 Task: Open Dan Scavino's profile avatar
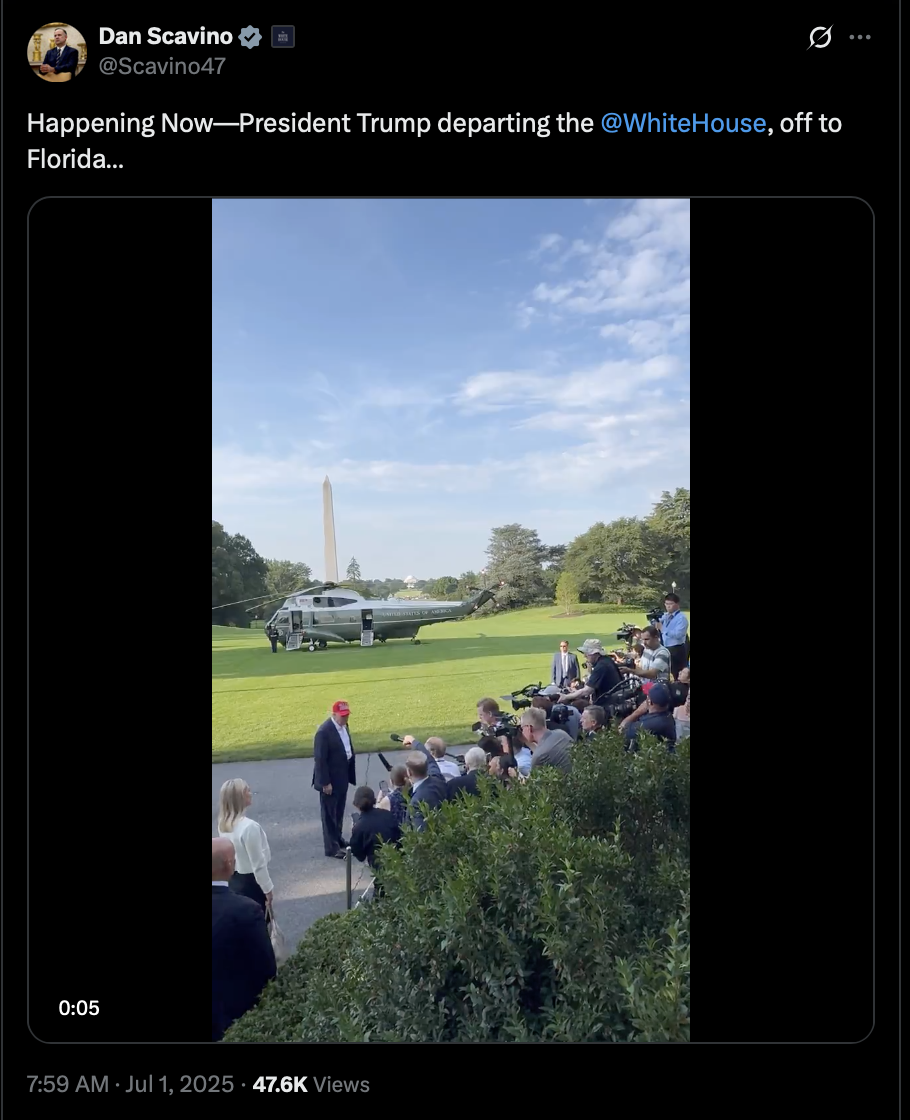[56, 52]
